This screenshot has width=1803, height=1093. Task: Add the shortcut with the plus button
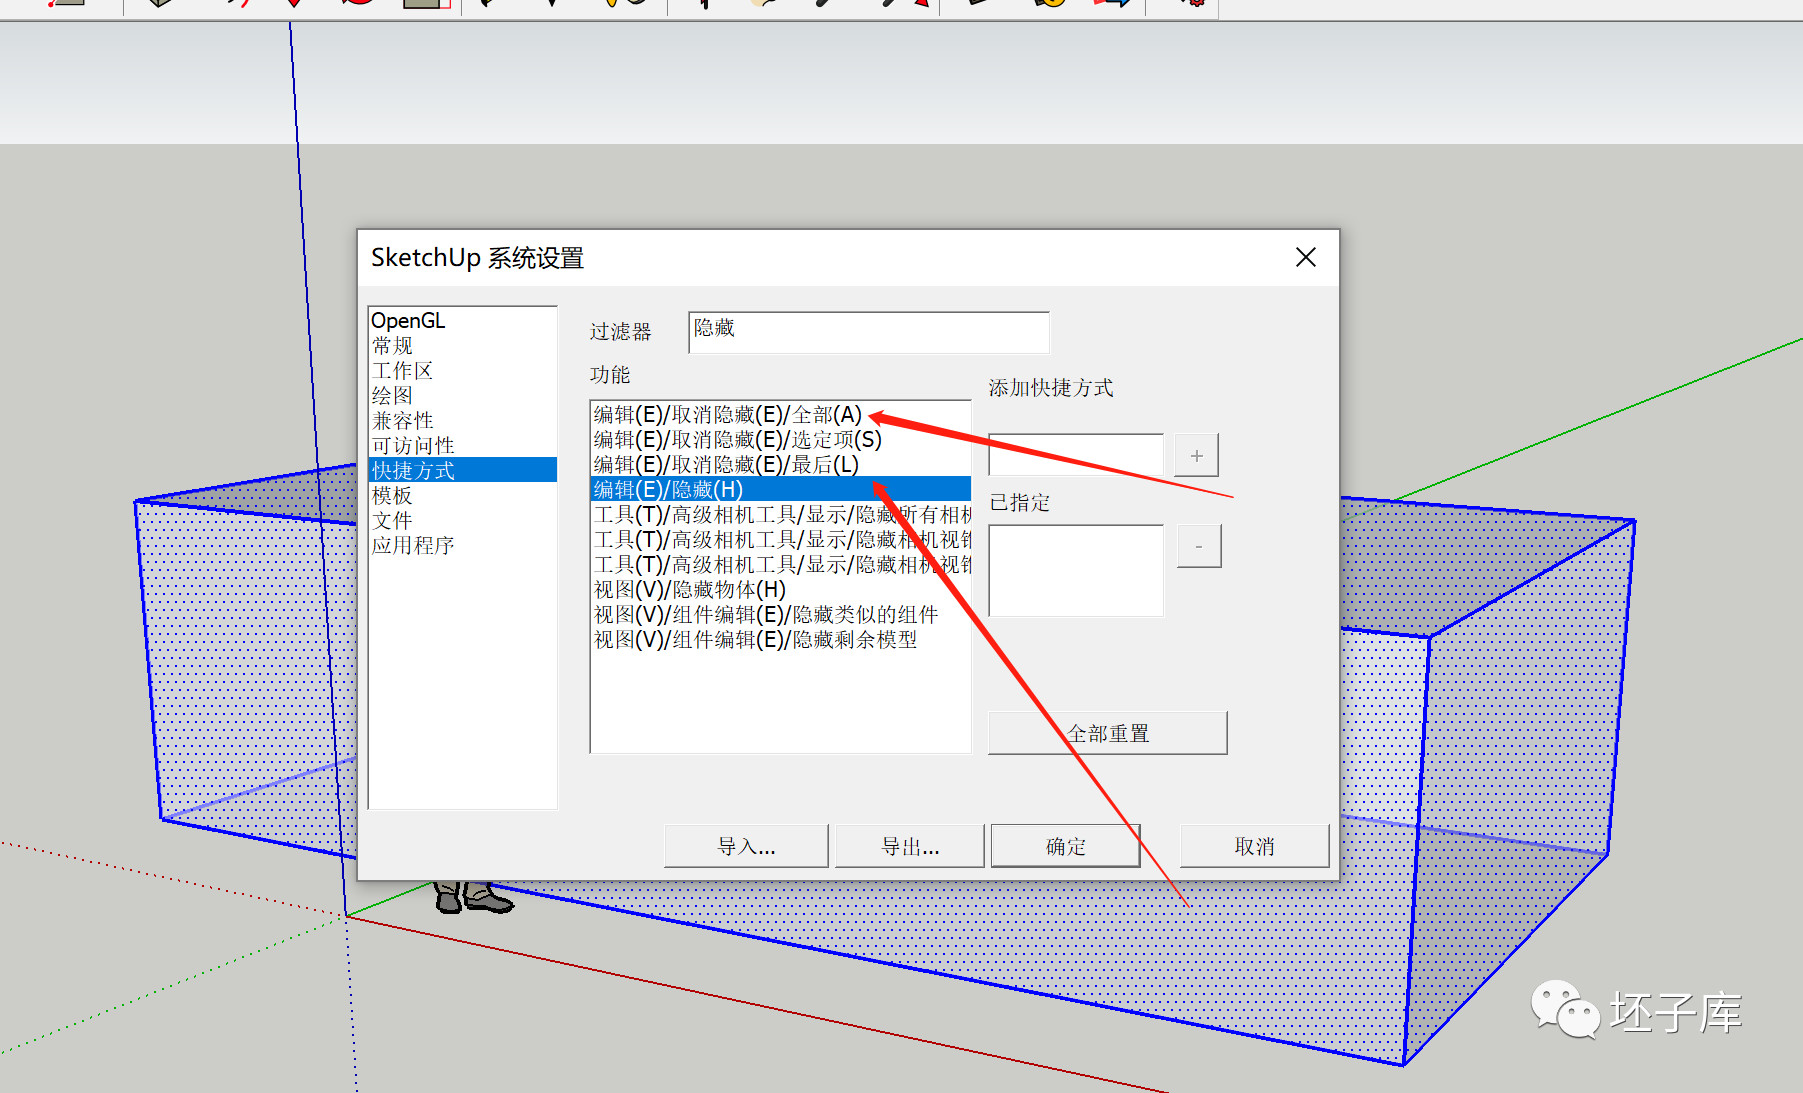pos(1197,455)
